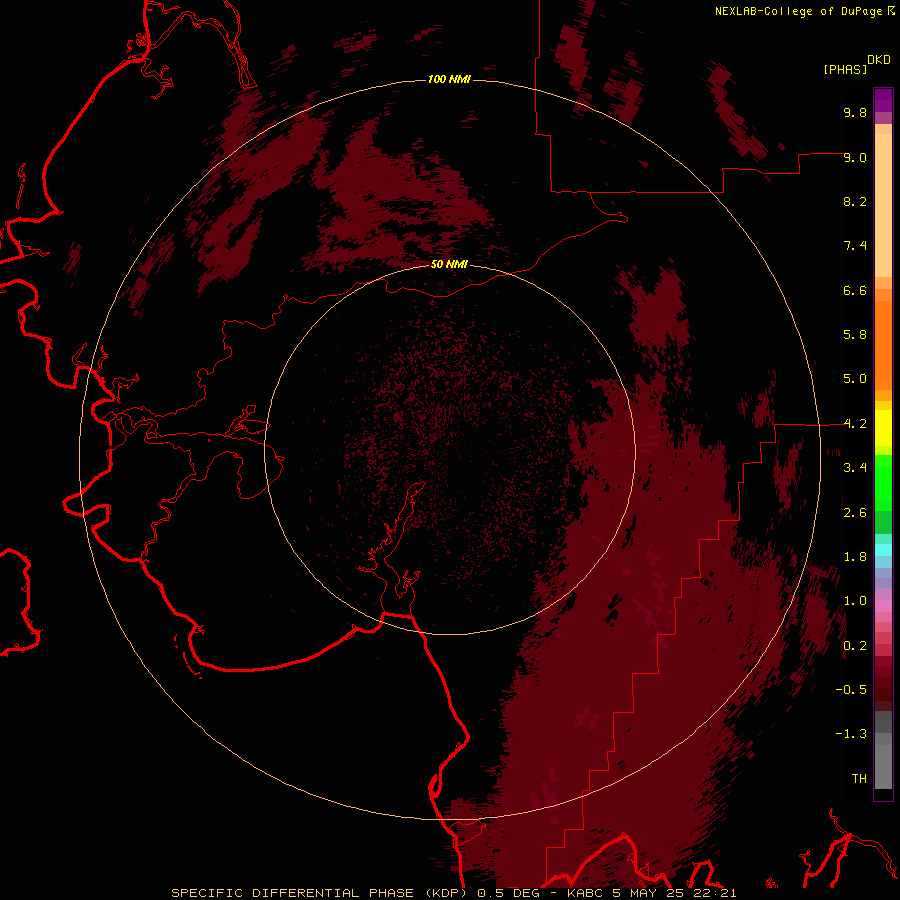Pick the pink segment of the color scale
900x900 pixels.
coord(883,606)
